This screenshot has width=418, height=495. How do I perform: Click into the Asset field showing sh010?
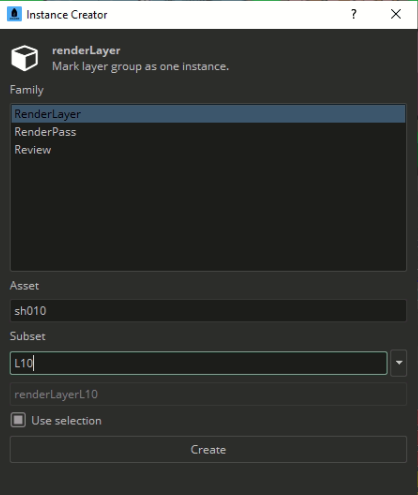click(x=208, y=311)
